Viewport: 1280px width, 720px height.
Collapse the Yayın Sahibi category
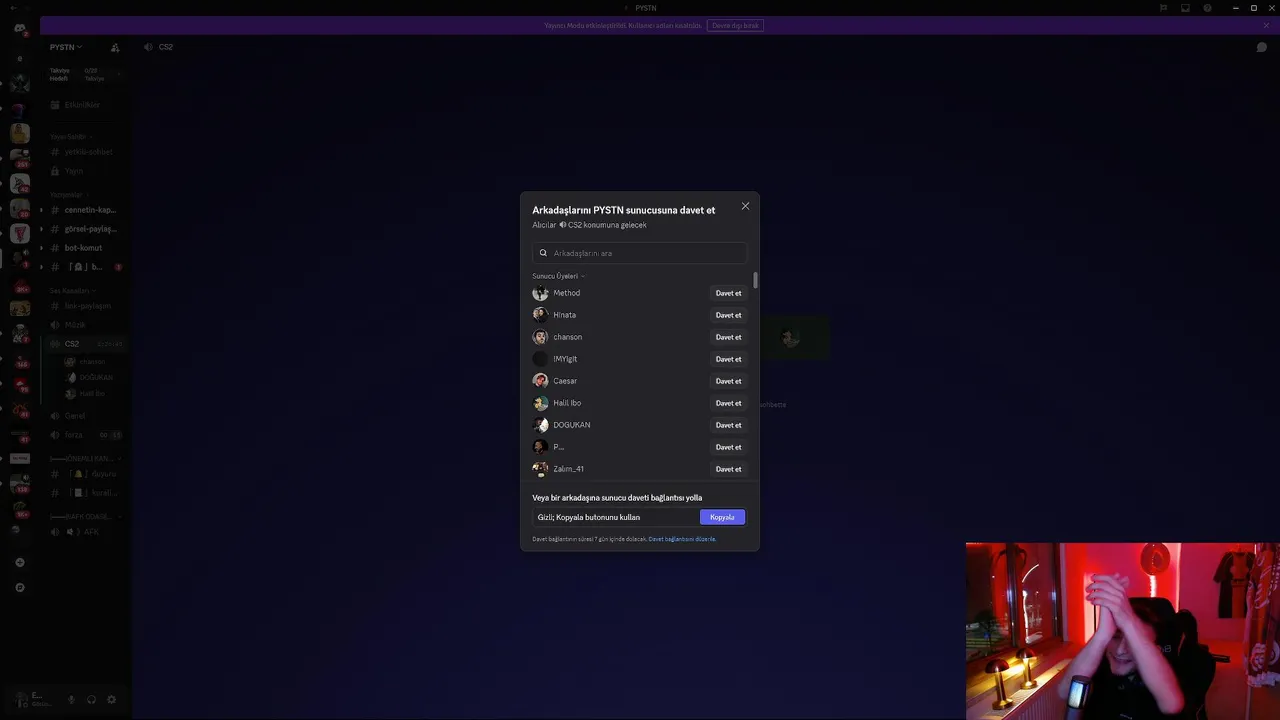click(71, 136)
